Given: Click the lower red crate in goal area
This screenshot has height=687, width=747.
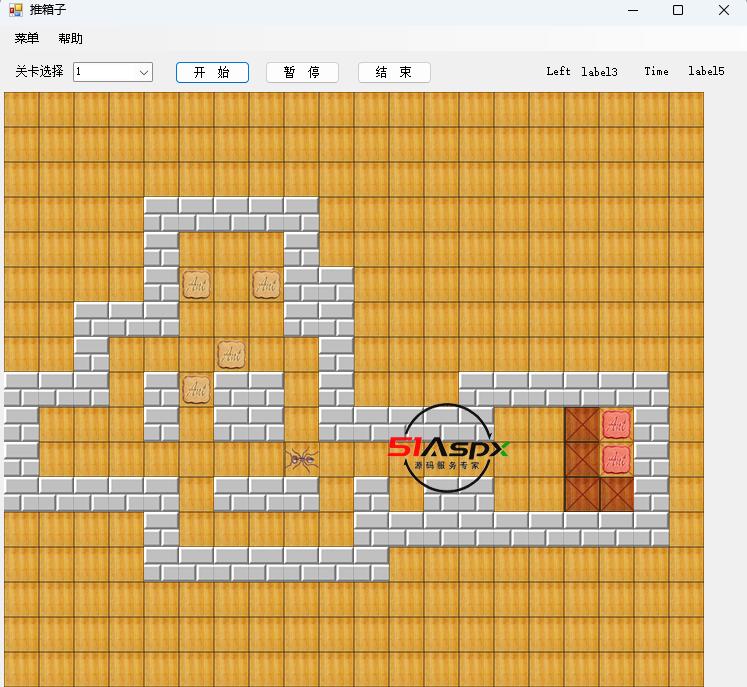Looking at the screenshot, I should pos(616,460).
